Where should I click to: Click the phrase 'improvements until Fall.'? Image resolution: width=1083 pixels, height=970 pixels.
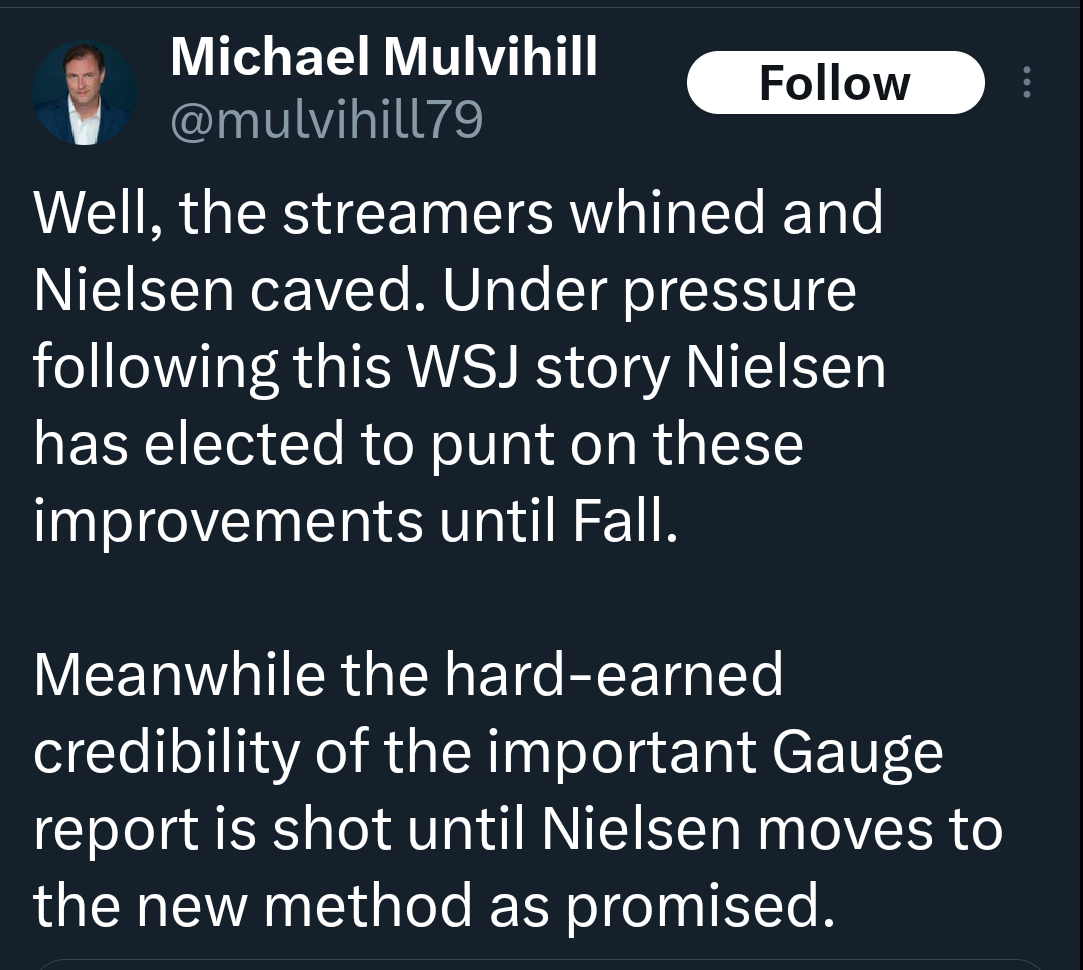[355, 523]
